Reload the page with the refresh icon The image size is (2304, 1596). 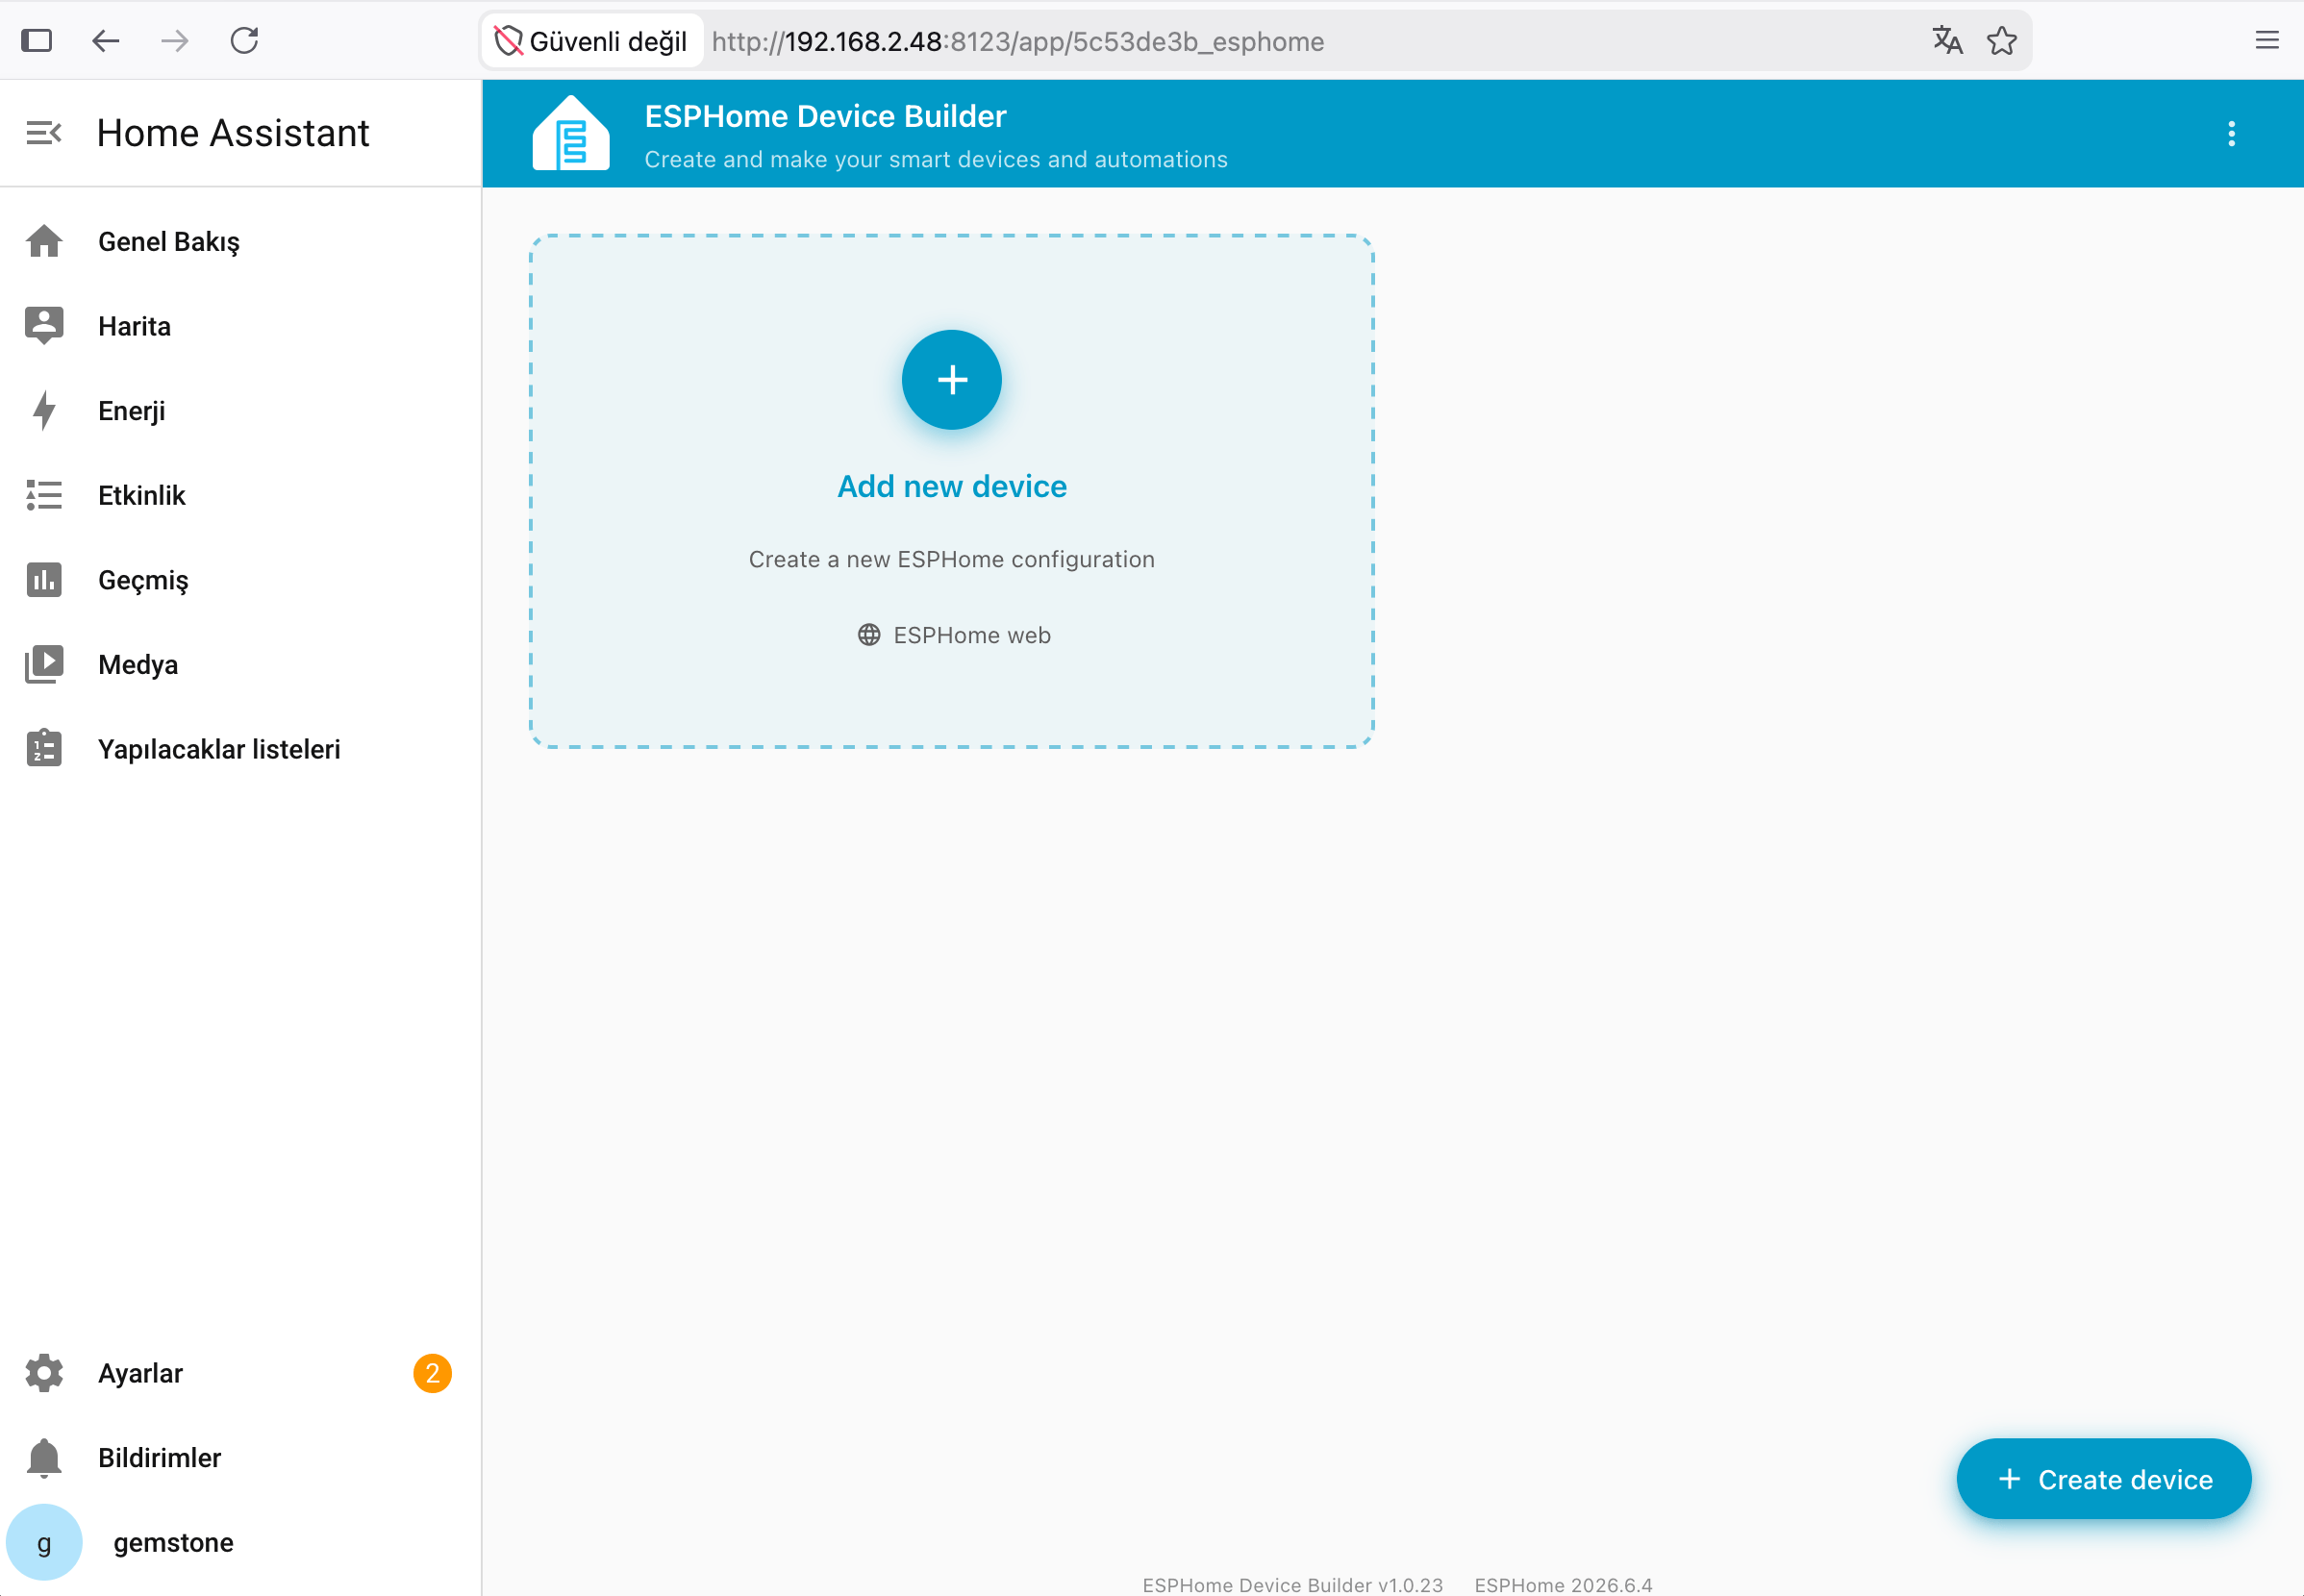click(x=245, y=41)
